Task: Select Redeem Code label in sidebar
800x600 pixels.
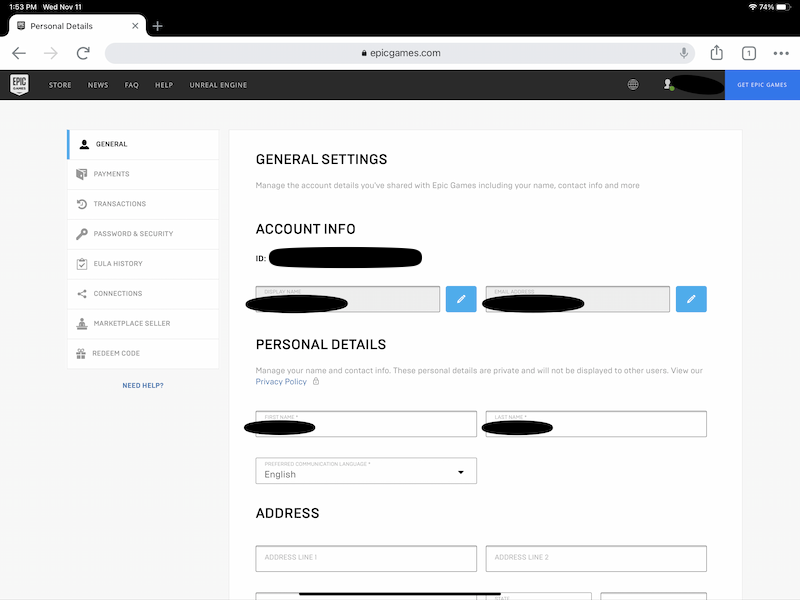Action: click(116, 354)
